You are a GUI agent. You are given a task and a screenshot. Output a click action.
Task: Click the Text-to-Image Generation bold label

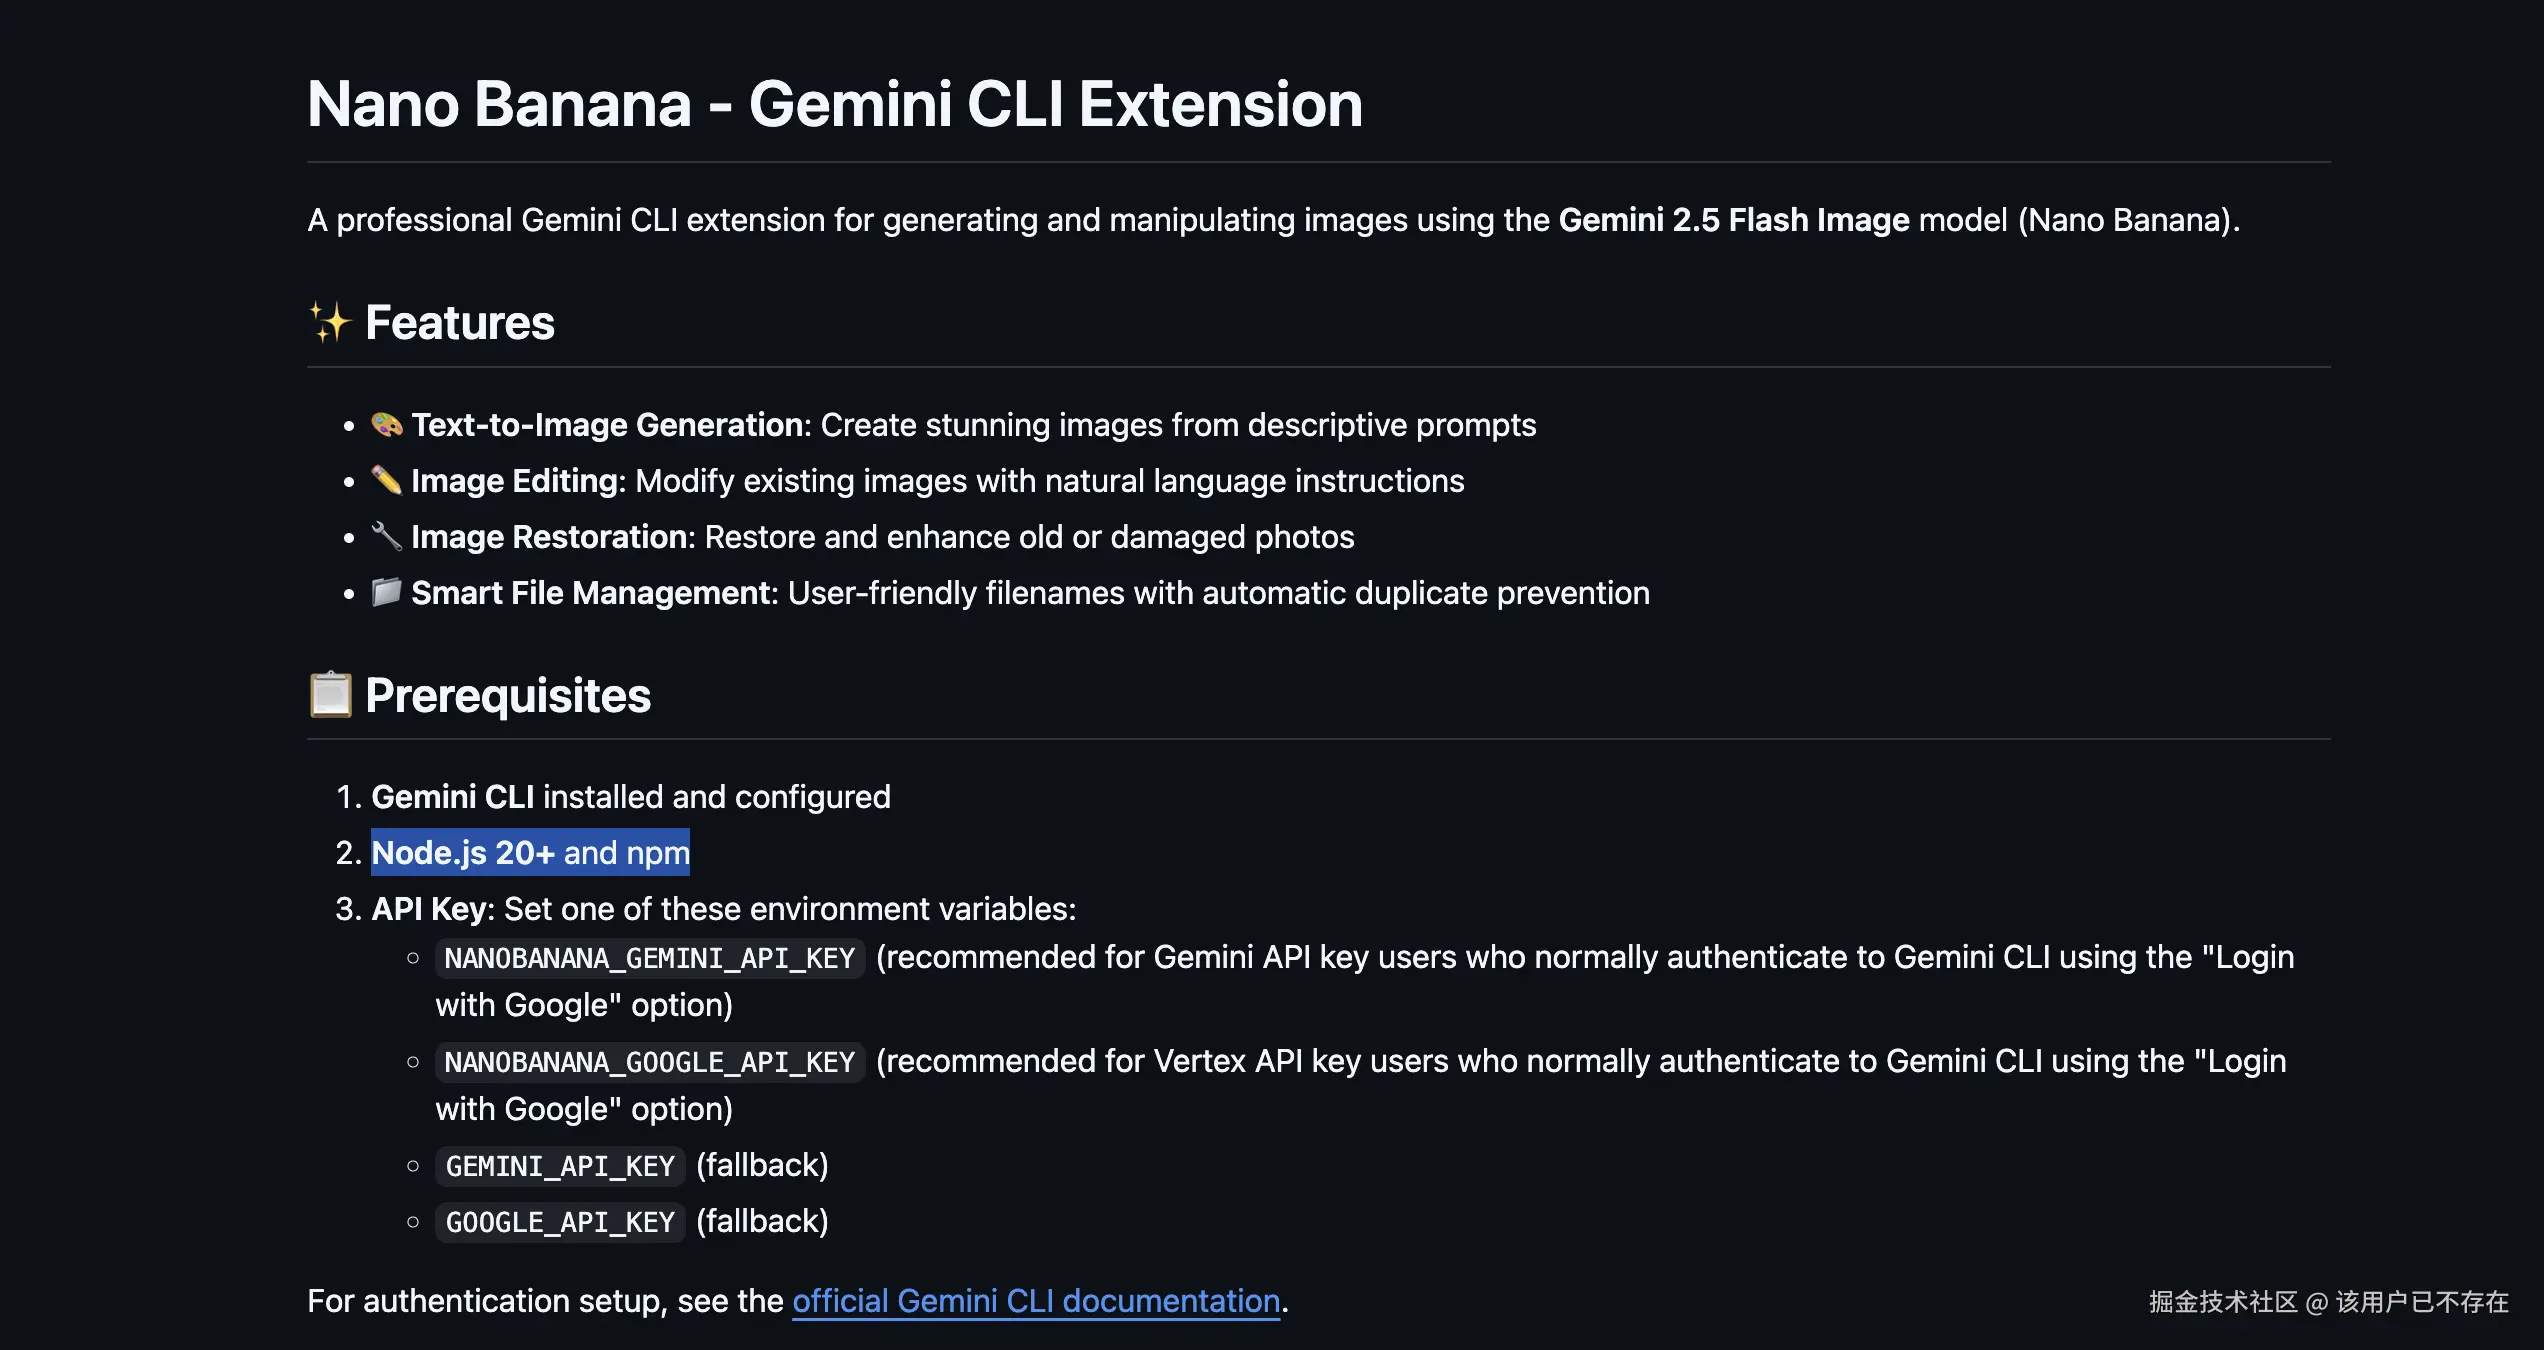point(609,425)
